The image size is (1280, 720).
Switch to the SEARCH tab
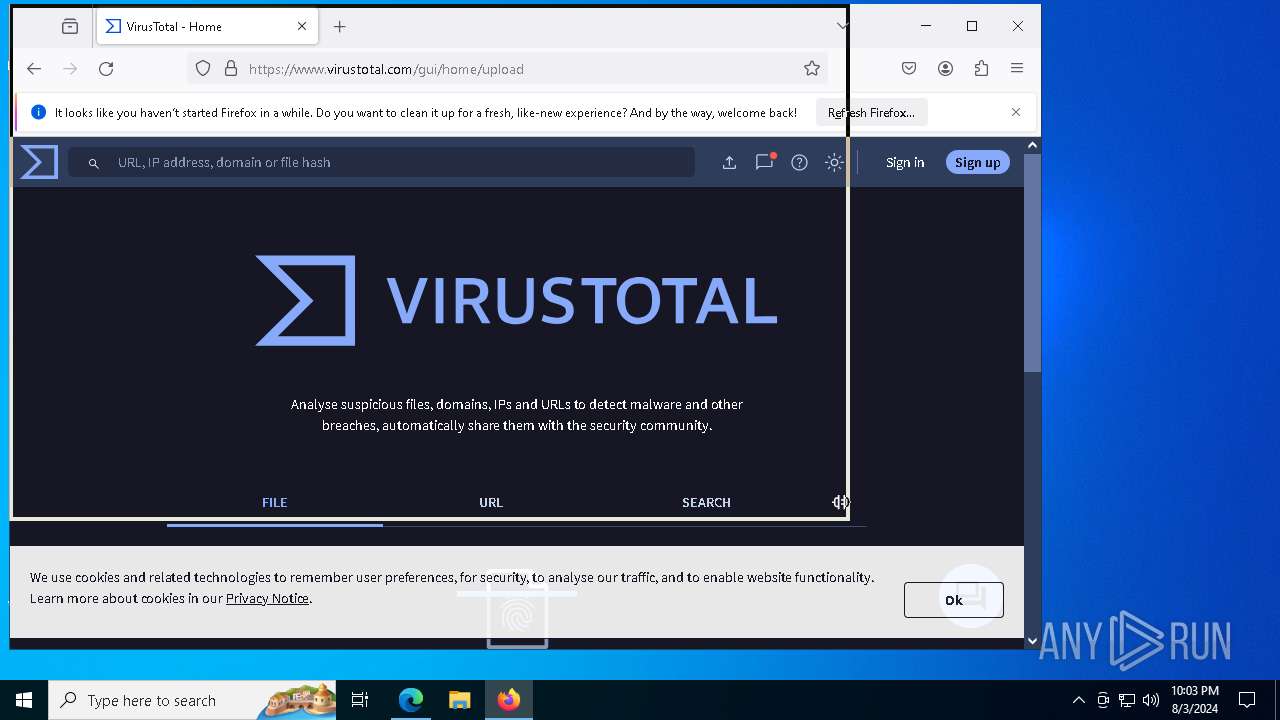(x=706, y=503)
